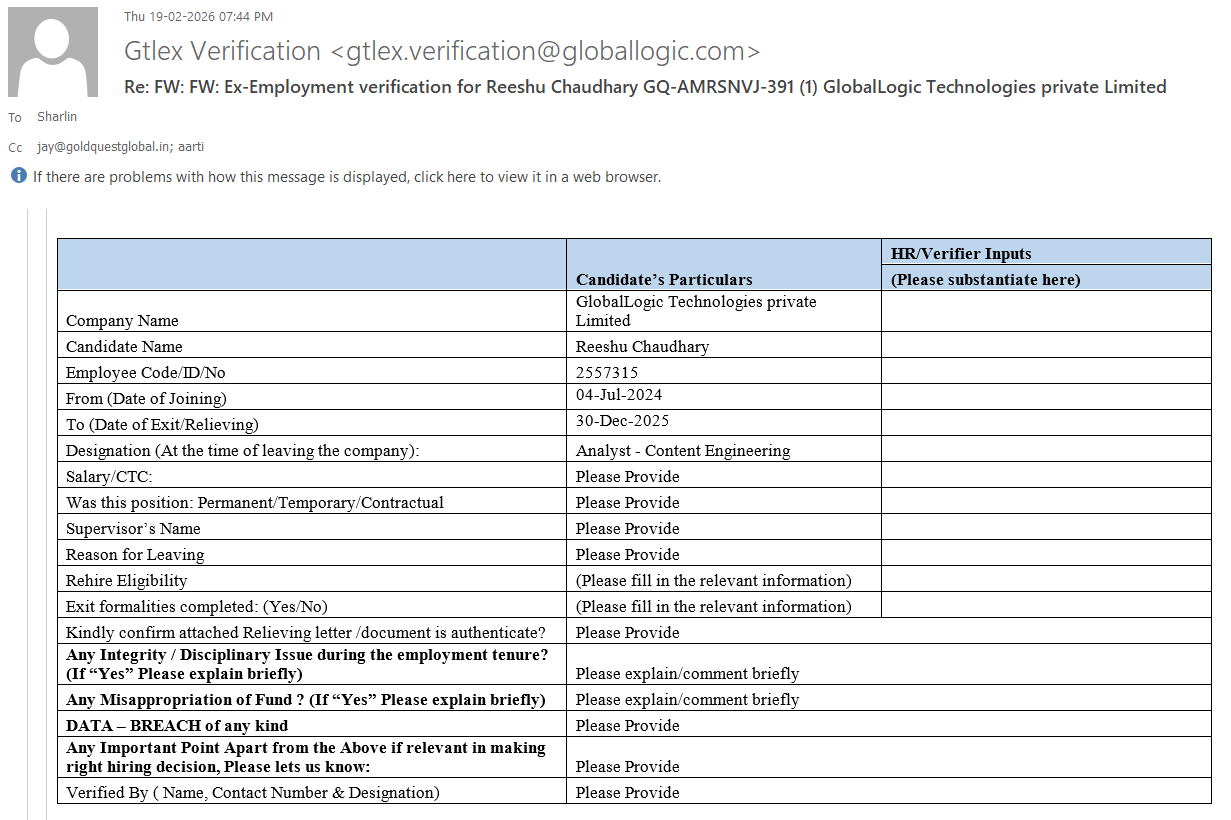Click the empty verifier cell for Salary/CTC row
This screenshot has width=1231, height=820.
[x=1045, y=476]
